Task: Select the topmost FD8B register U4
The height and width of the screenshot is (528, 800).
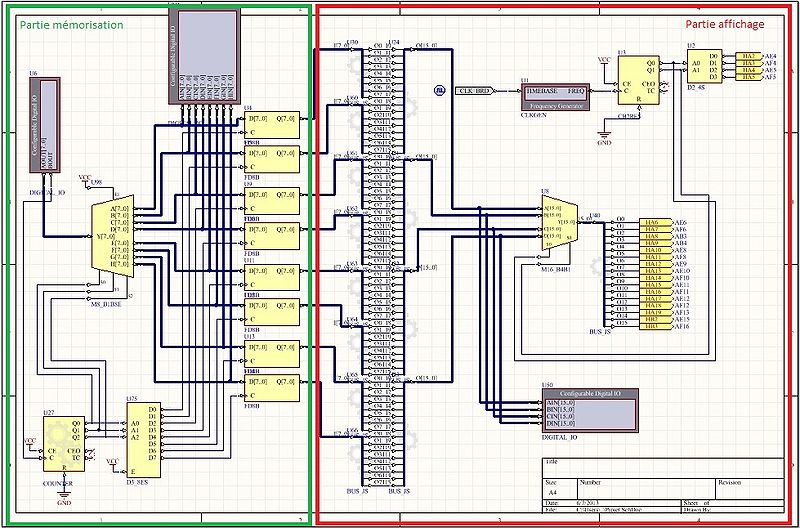Action: (269, 123)
